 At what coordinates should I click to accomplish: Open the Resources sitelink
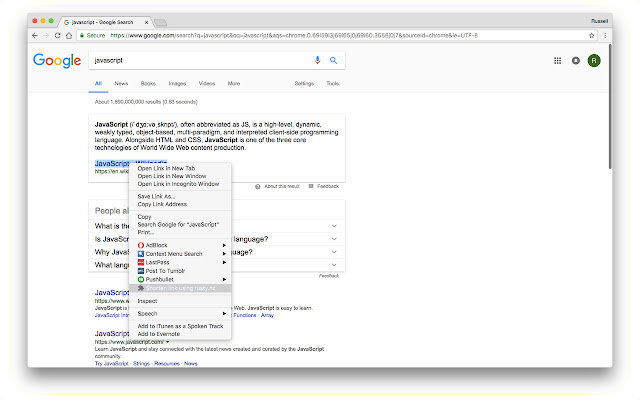click(x=167, y=363)
